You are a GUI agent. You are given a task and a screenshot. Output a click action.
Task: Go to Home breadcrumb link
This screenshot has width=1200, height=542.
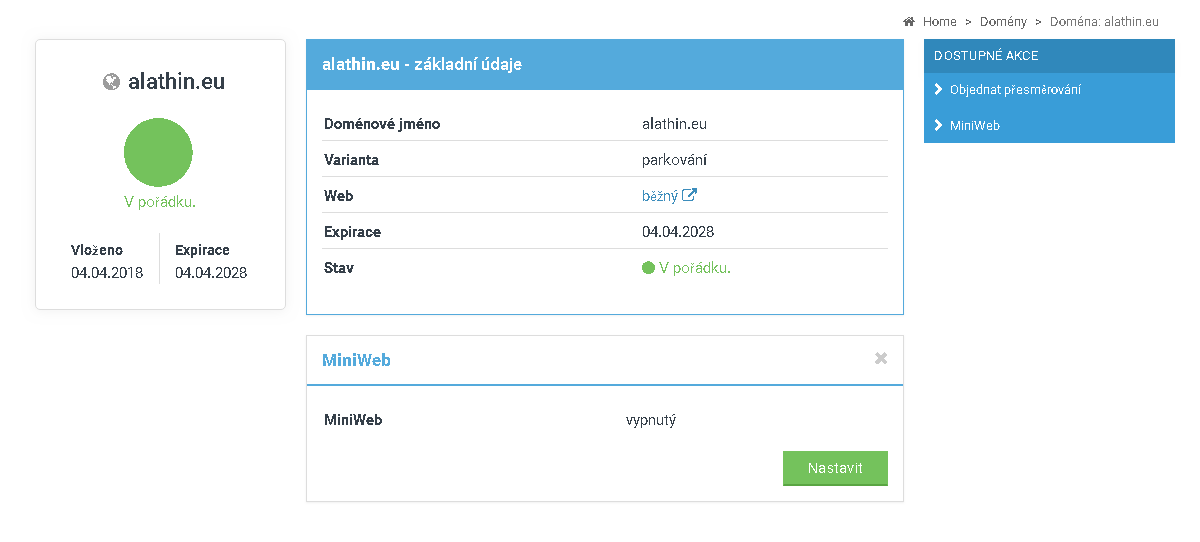940,22
